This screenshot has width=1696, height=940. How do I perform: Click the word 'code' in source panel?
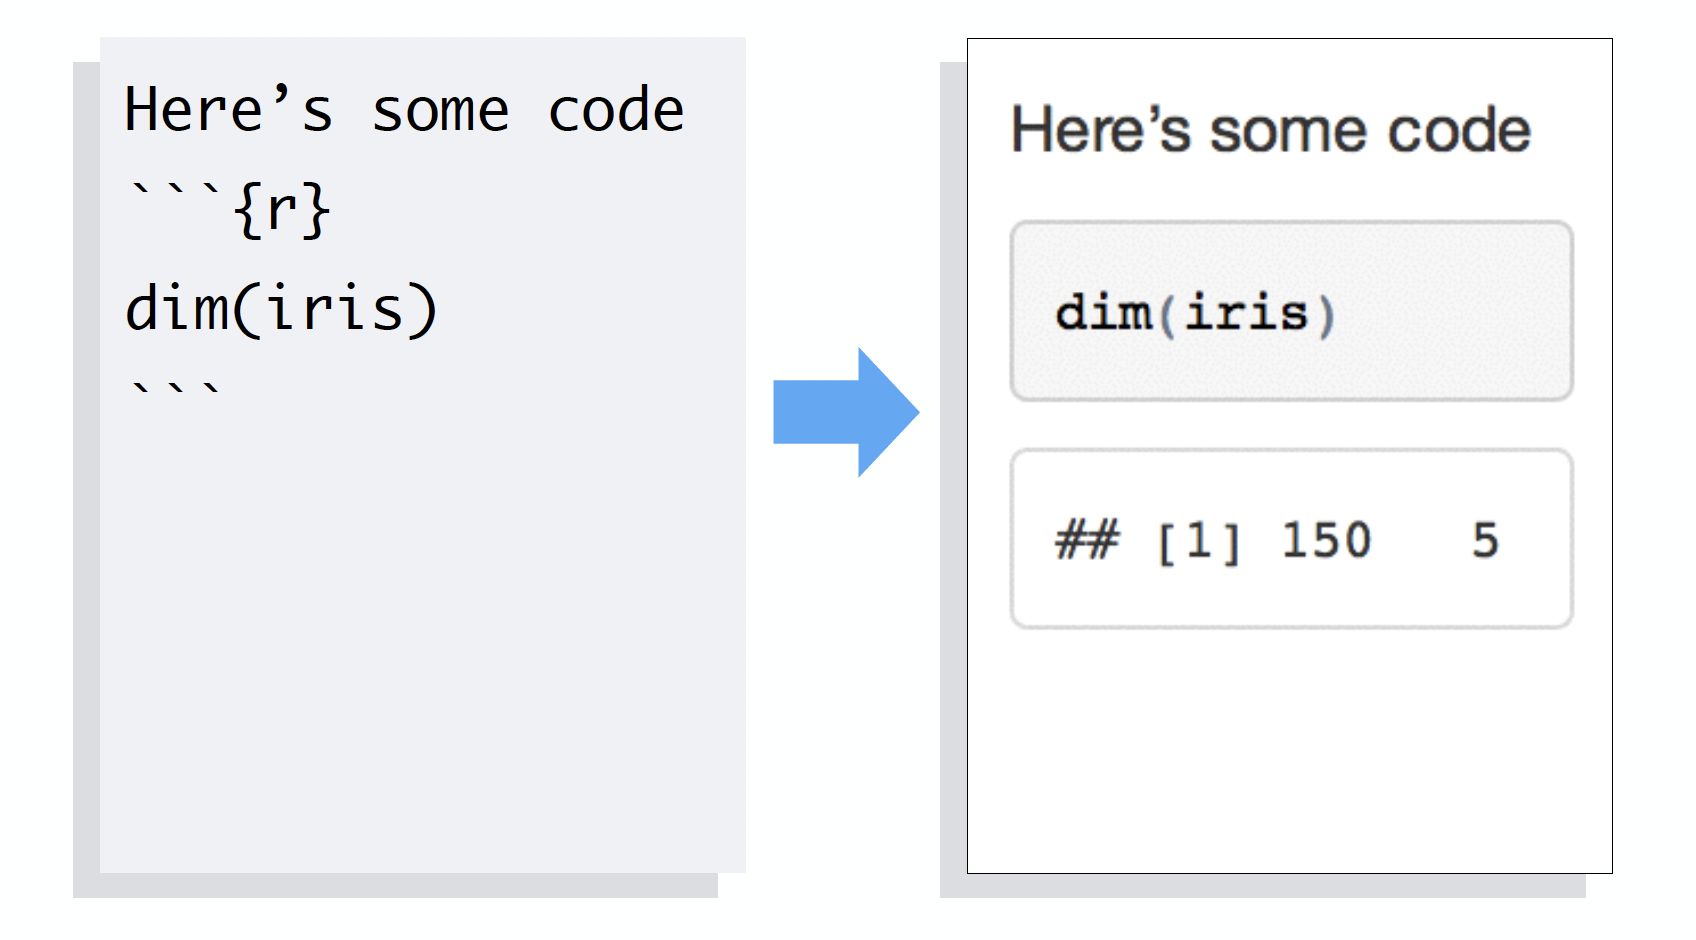pos(616,110)
